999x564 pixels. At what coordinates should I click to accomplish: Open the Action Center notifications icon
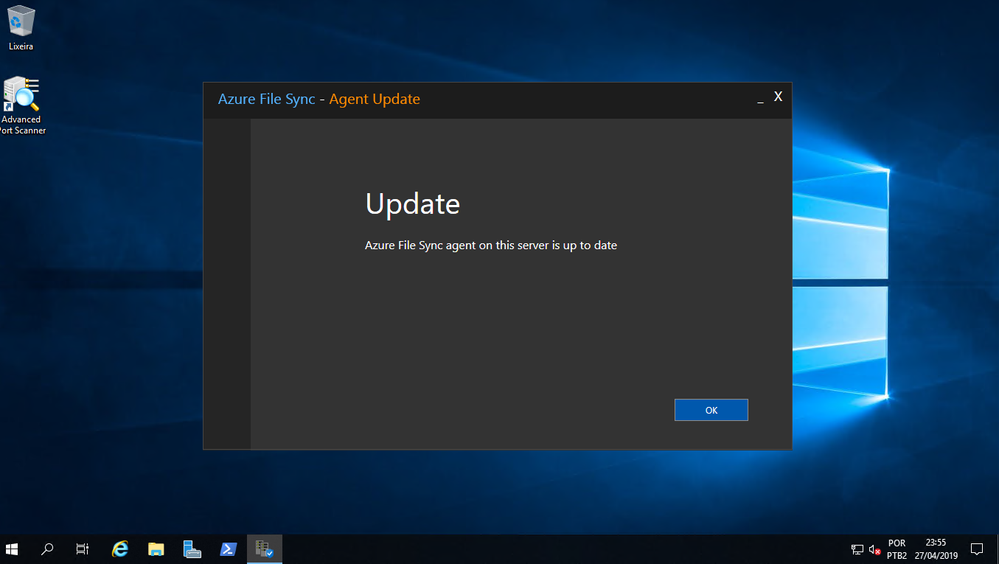pyautogui.click(x=977, y=549)
